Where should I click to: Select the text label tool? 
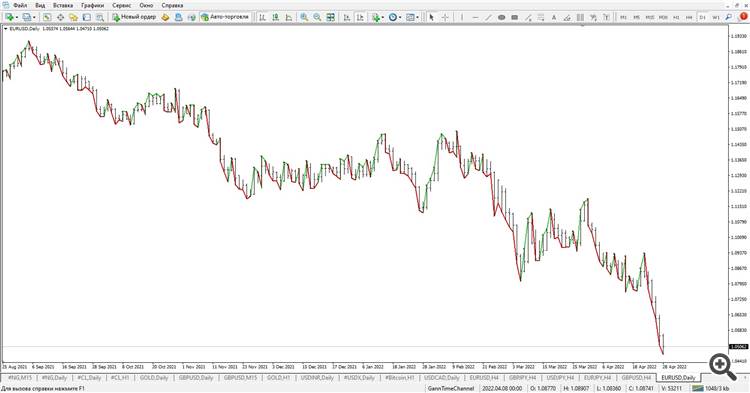click(x=553, y=17)
